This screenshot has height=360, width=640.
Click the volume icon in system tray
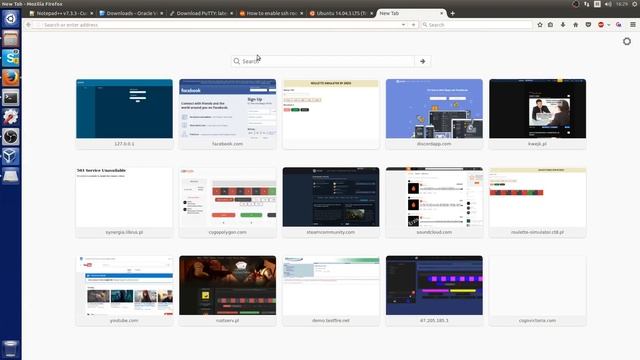click(x=608, y=4)
